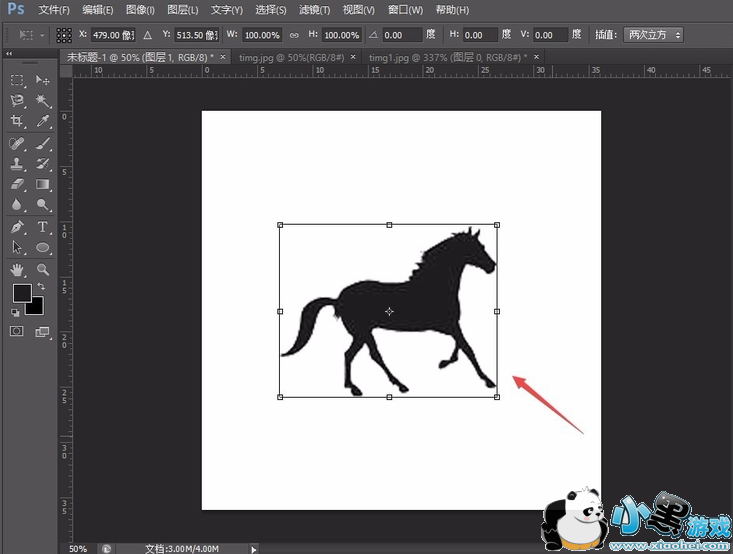The width and height of the screenshot is (733, 554).
Task: Toggle the width-height aspect ratio link
Action: (x=293, y=35)
